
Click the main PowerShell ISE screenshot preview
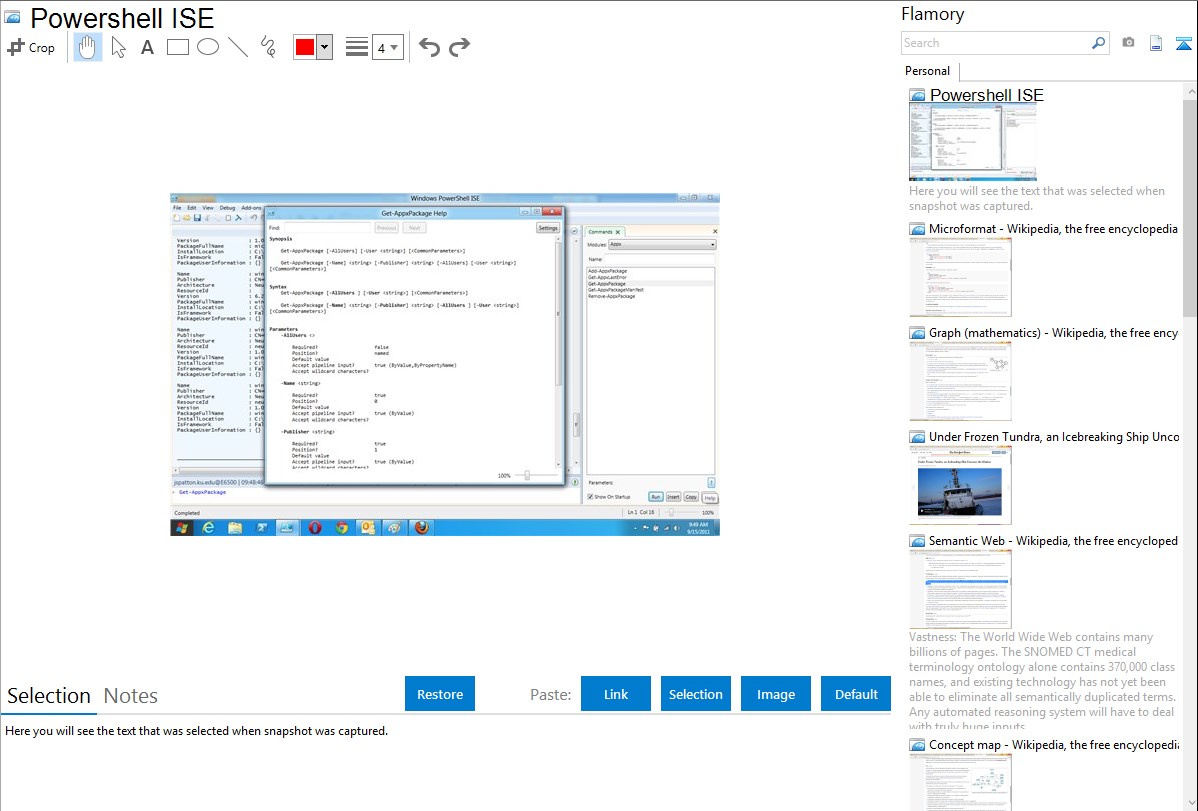[445, 365]
